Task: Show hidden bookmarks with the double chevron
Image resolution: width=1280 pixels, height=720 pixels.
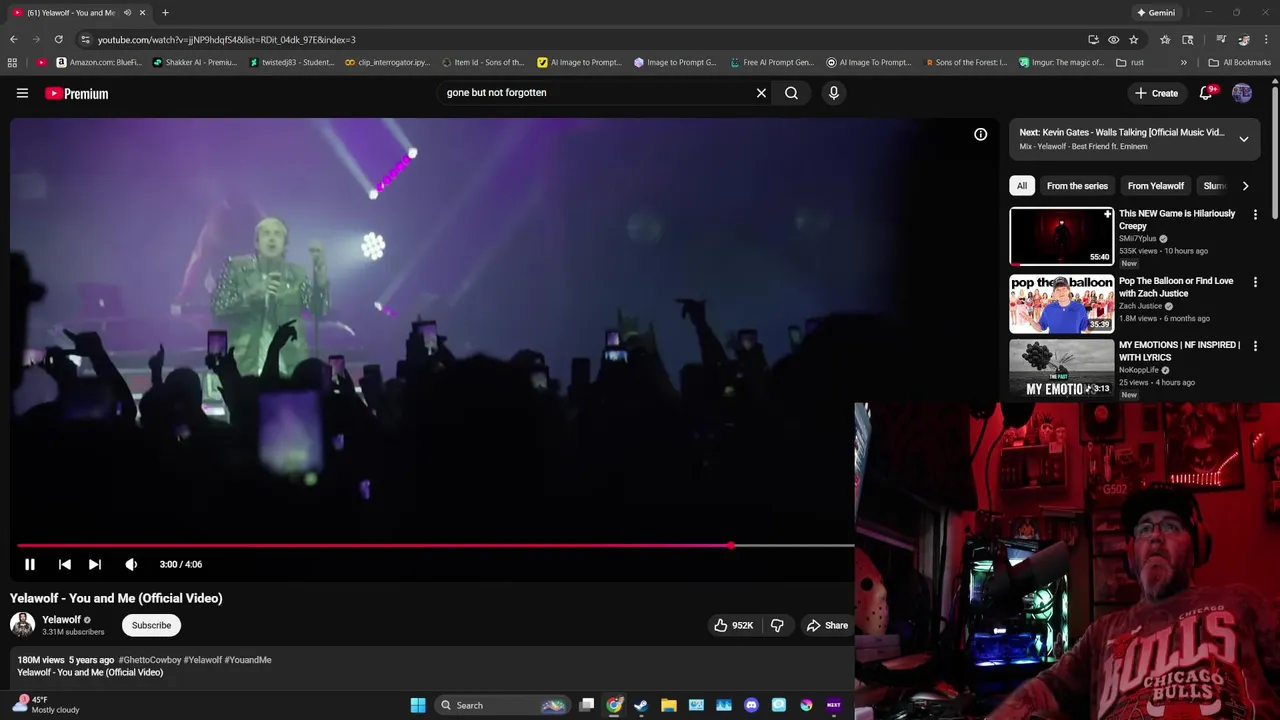Action: pyautogui.click(x=1184, y=62)
